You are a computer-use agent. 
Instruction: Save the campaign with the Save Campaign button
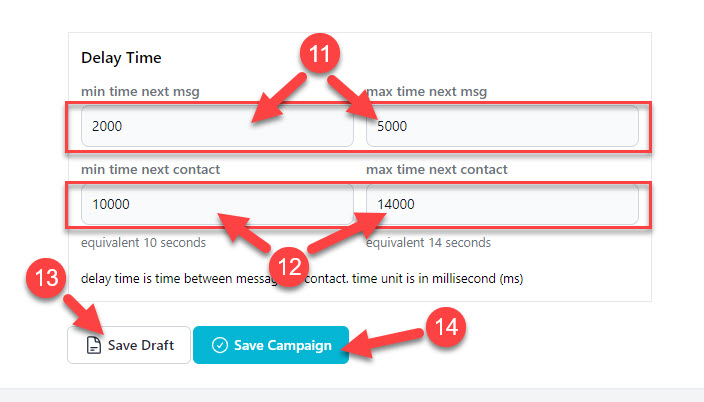tap(271, 345)
